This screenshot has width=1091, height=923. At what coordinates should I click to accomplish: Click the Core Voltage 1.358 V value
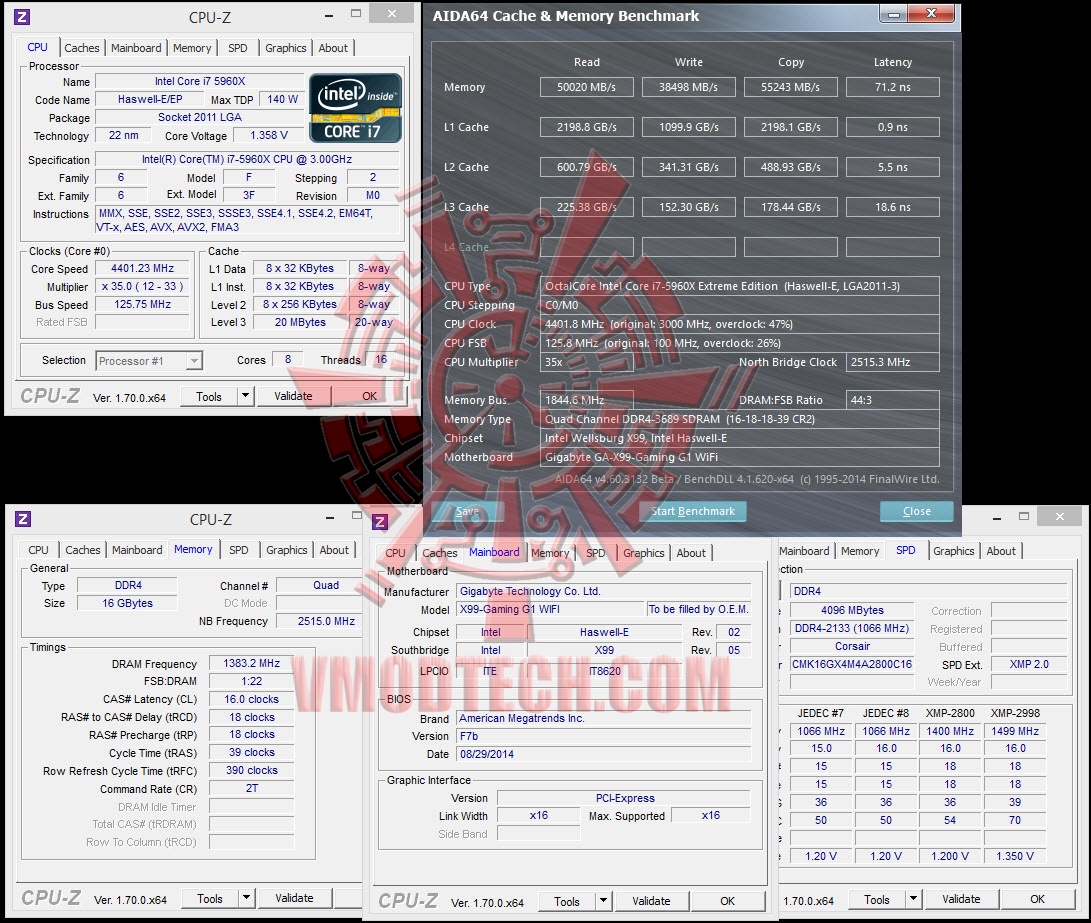pos(269,136)
